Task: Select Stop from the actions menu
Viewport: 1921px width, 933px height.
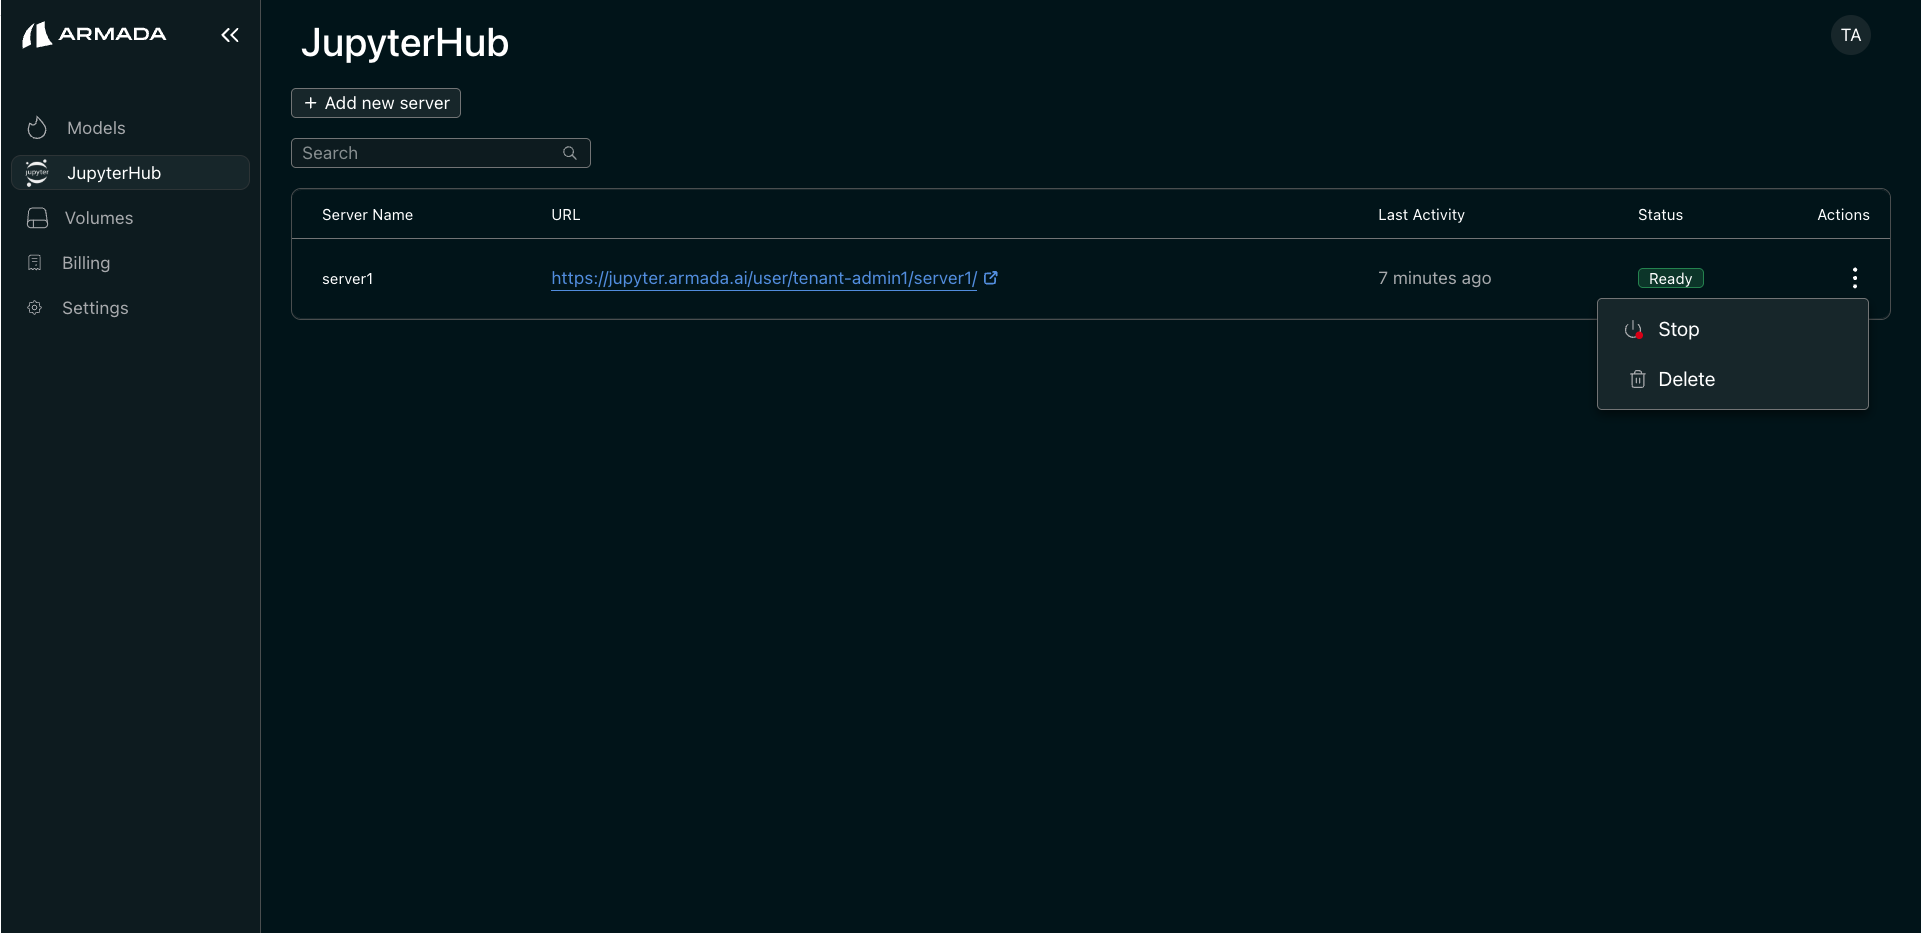Action: click(1679, 330)
